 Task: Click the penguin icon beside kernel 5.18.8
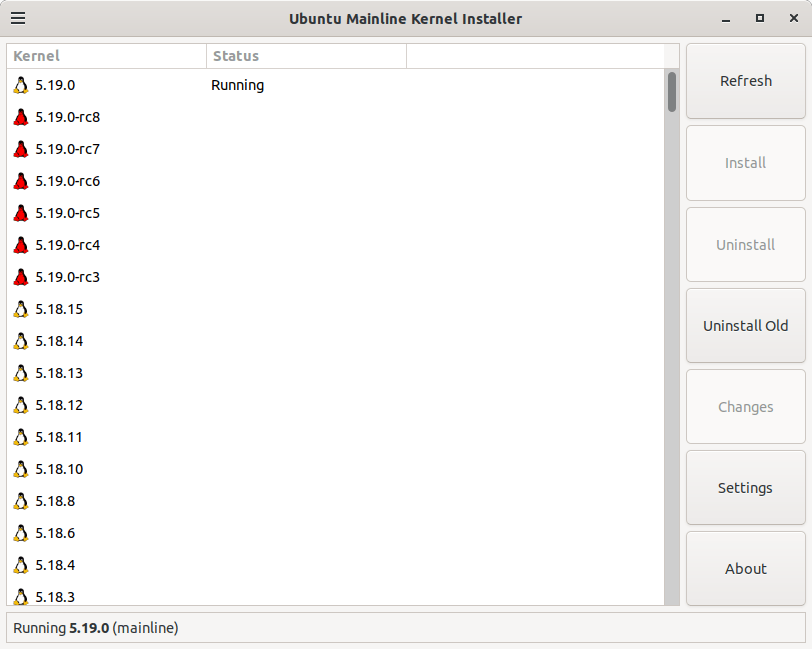(20, 501)
